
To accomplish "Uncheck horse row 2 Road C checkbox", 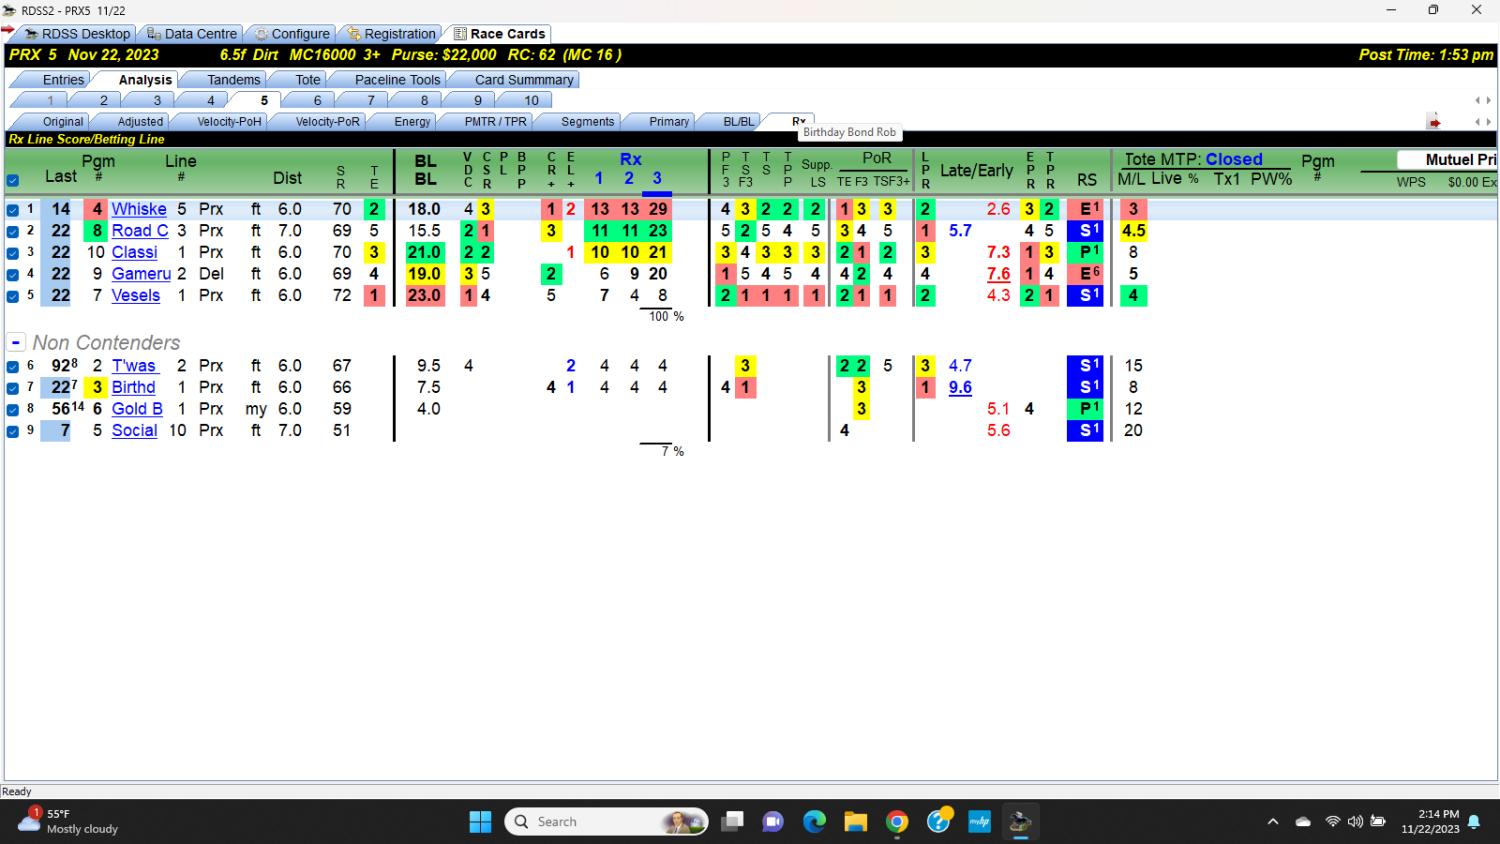I will click(x=13, y=231).
